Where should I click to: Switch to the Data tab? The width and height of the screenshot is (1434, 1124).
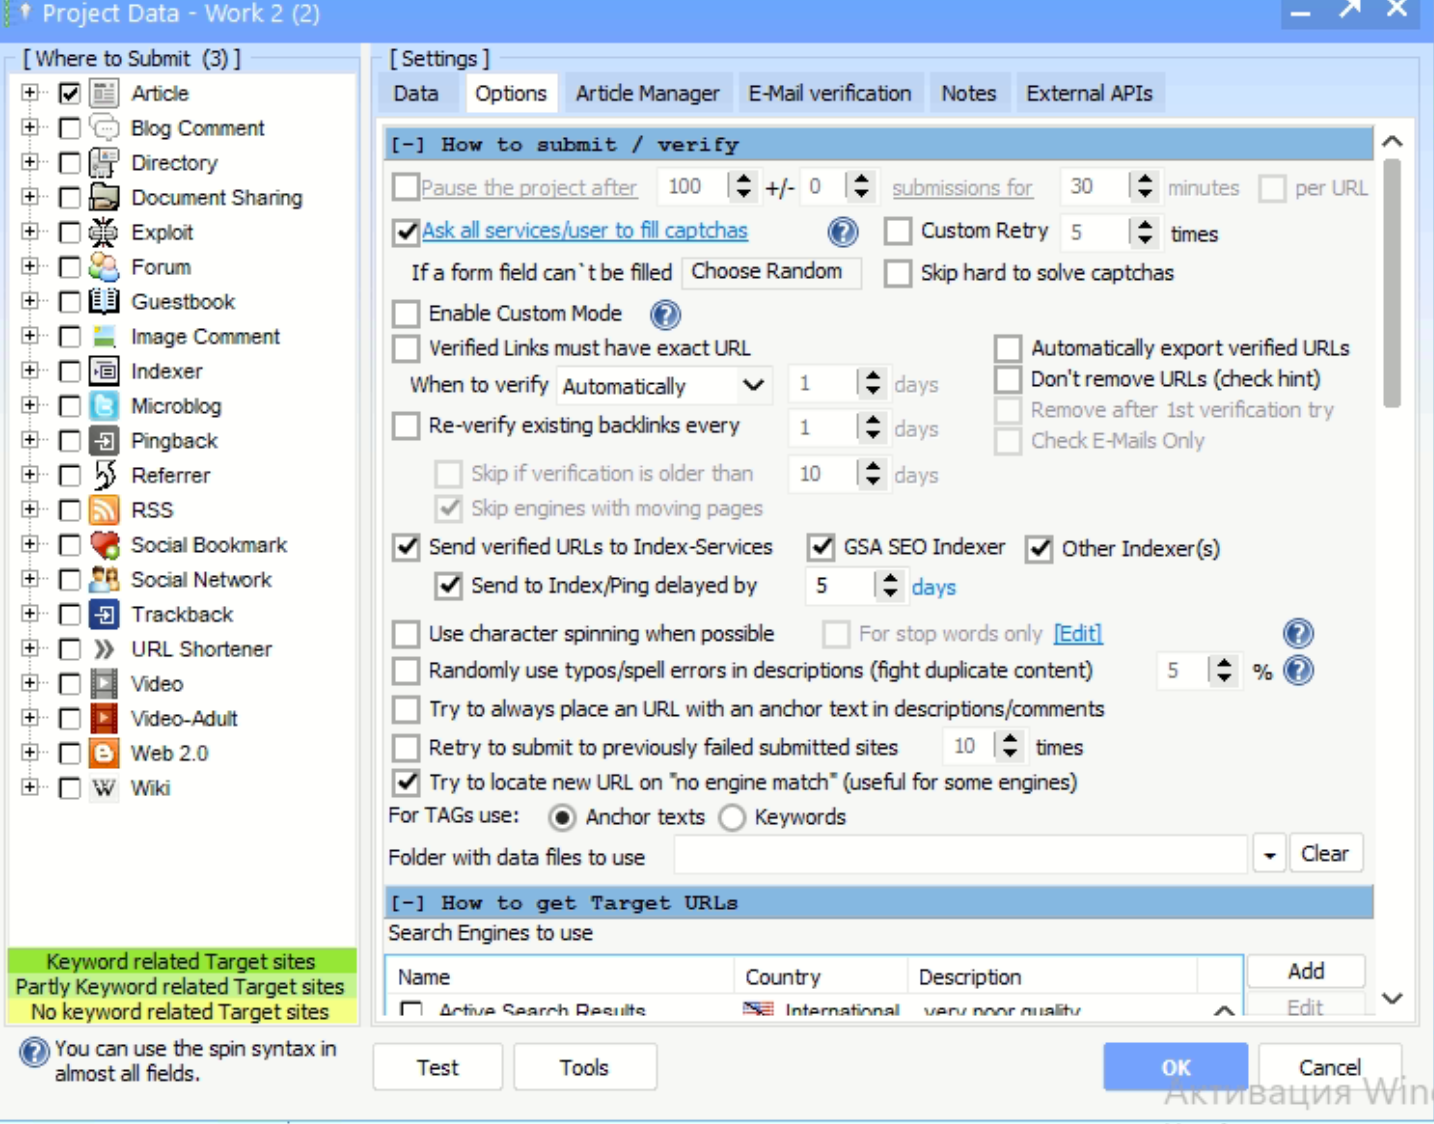click(x=416, y=93)
